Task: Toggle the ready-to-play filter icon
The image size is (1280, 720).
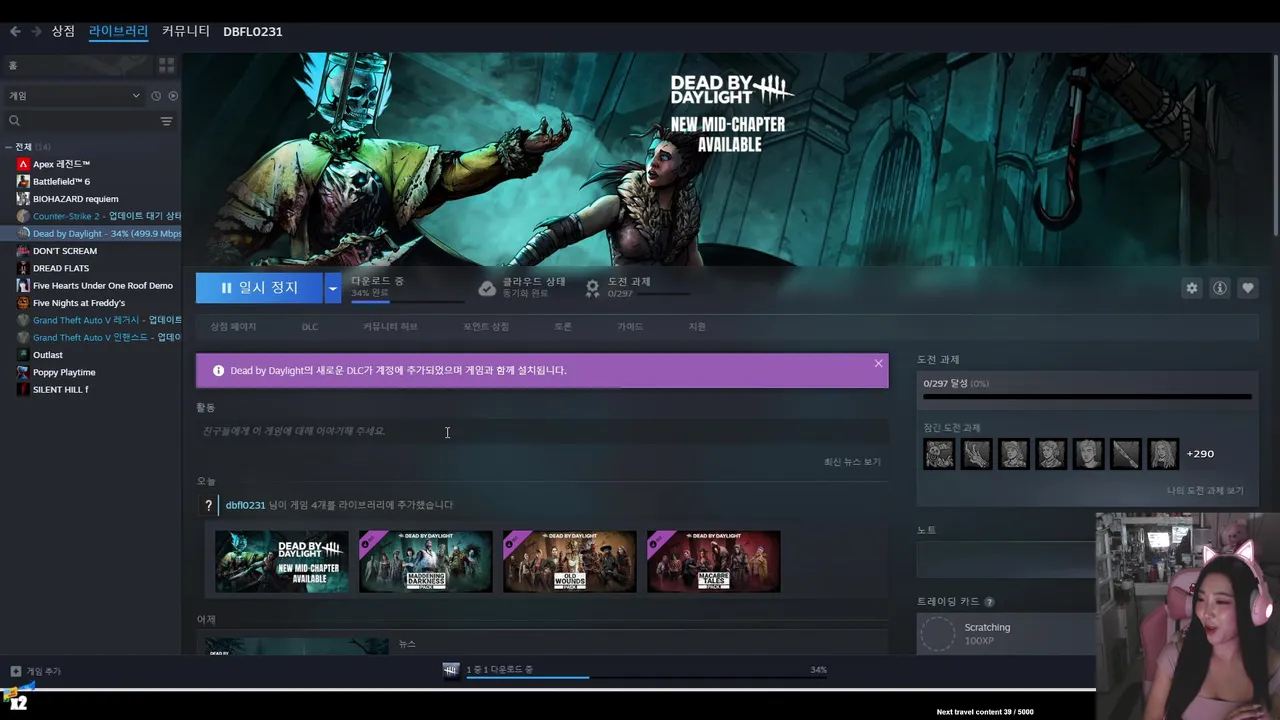Action: tap(173, 96)
